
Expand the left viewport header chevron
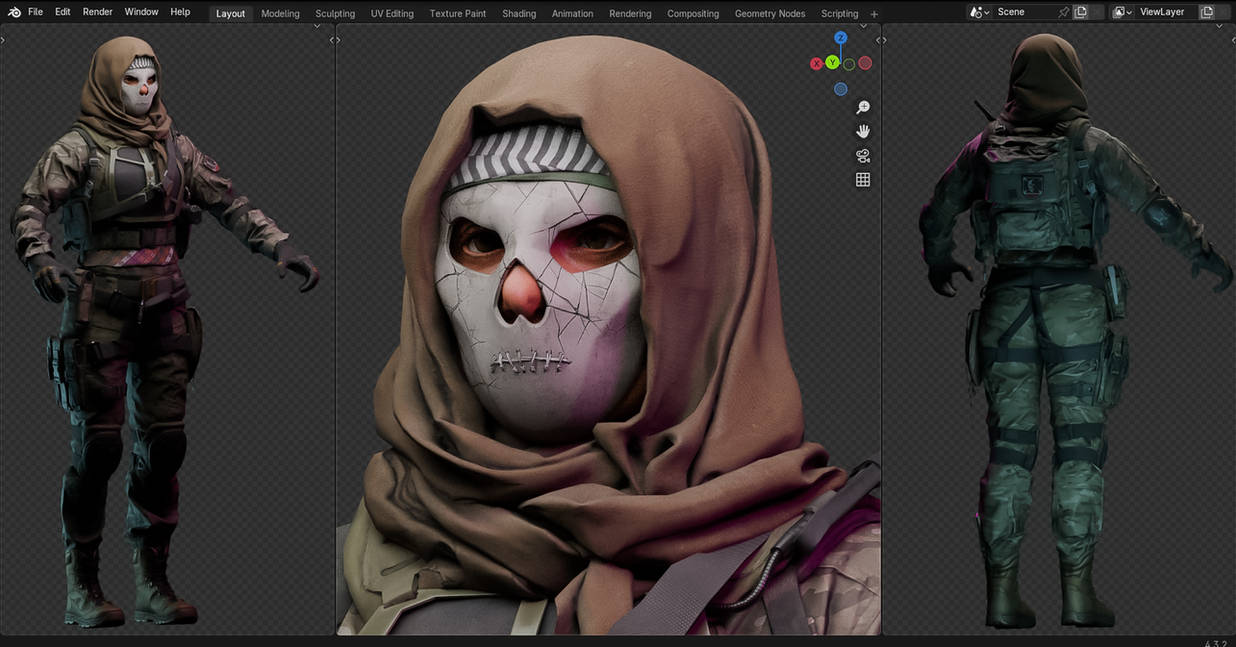(317, 27)
